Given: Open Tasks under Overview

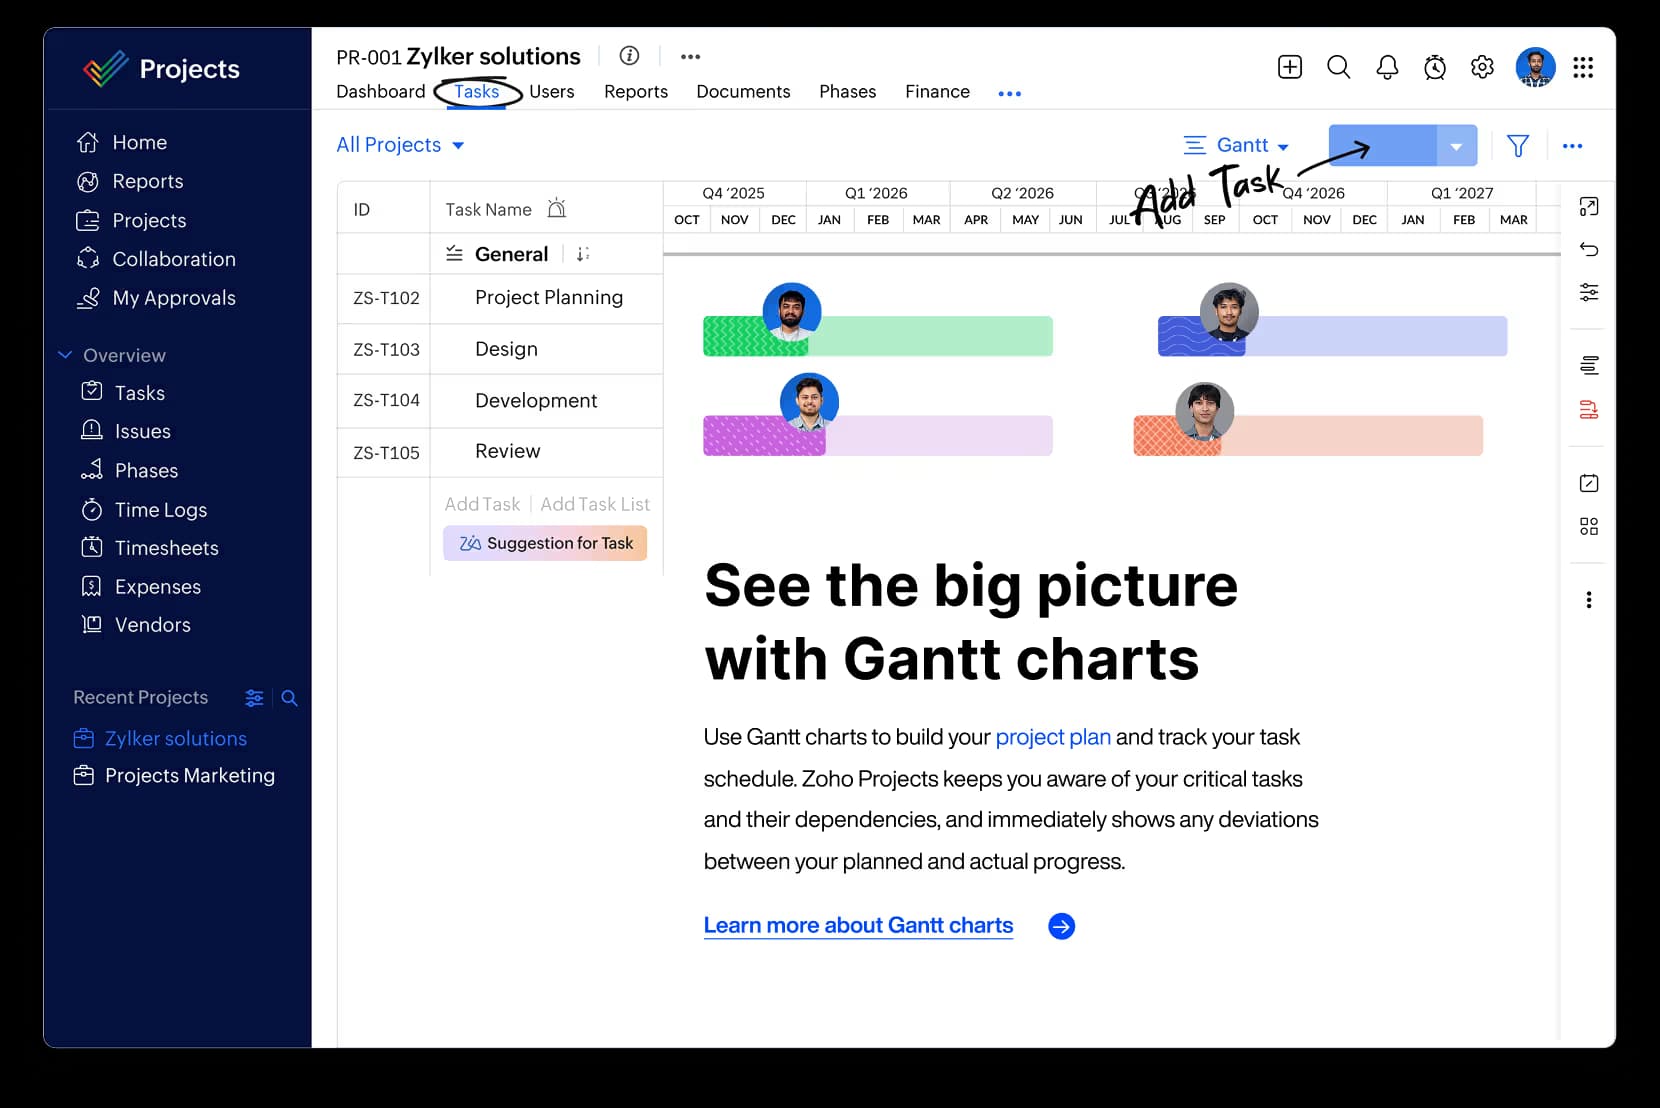Looking at the screenshot, I should point(123,393).
